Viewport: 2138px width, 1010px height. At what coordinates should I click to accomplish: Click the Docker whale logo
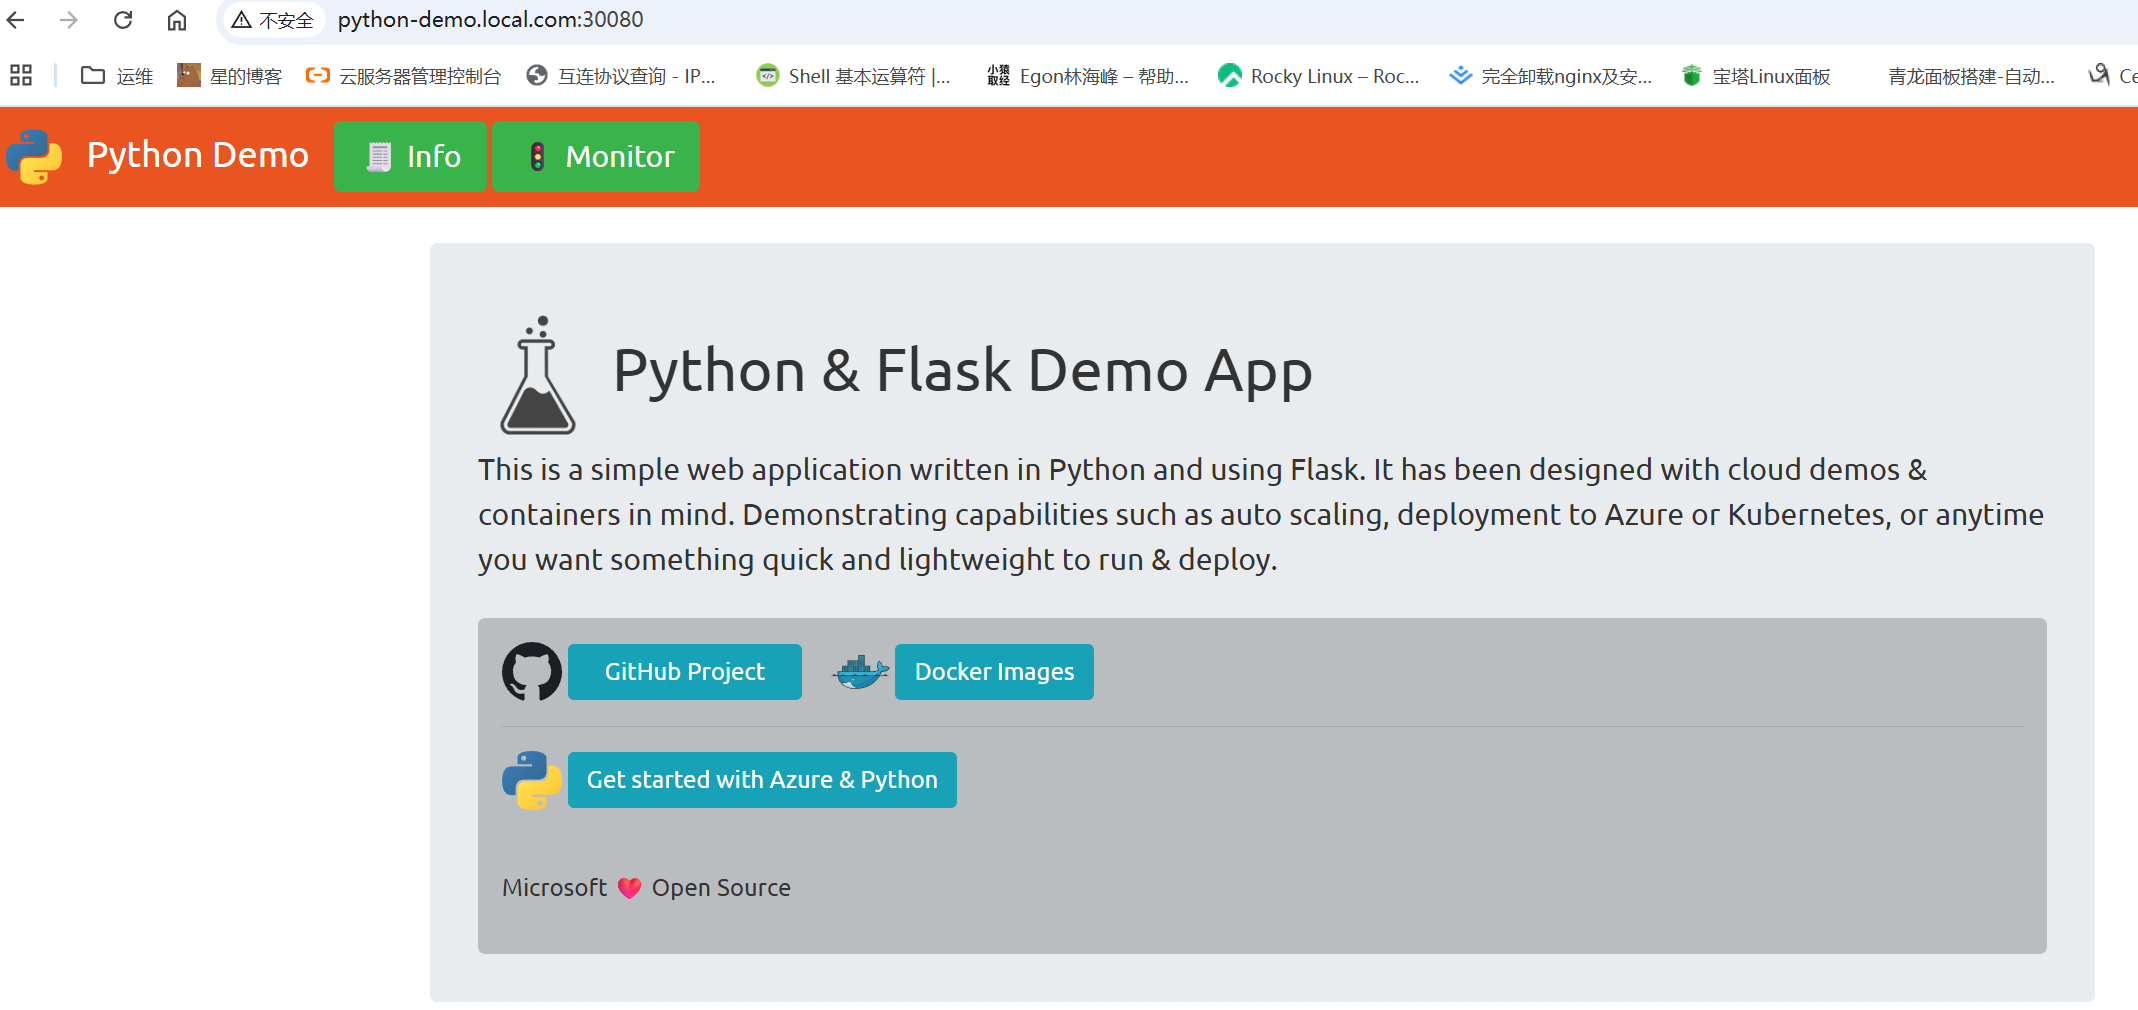(860, 672)
